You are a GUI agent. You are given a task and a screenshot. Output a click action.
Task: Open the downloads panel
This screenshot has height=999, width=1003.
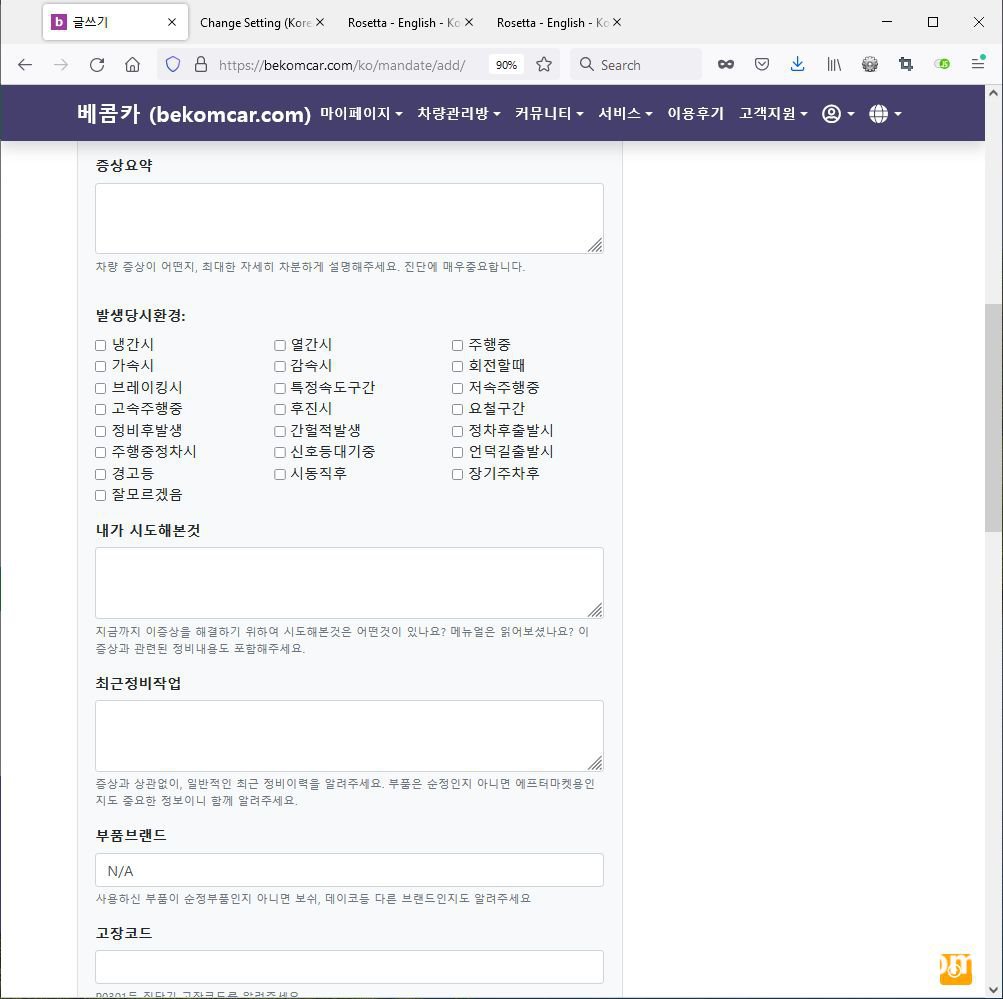797,64
